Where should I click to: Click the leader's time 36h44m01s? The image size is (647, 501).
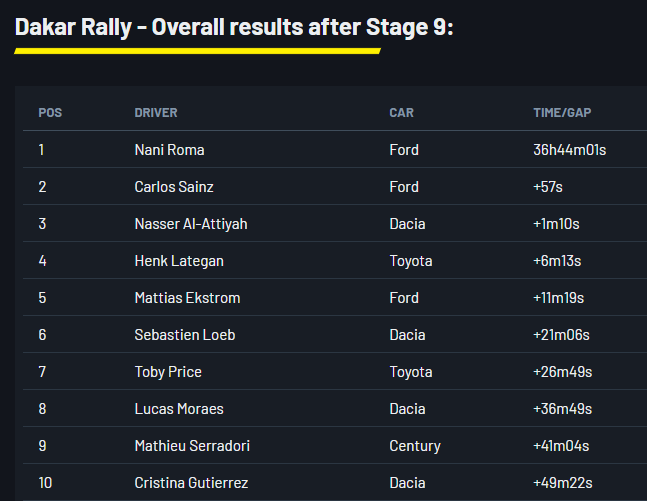[570, 150]
